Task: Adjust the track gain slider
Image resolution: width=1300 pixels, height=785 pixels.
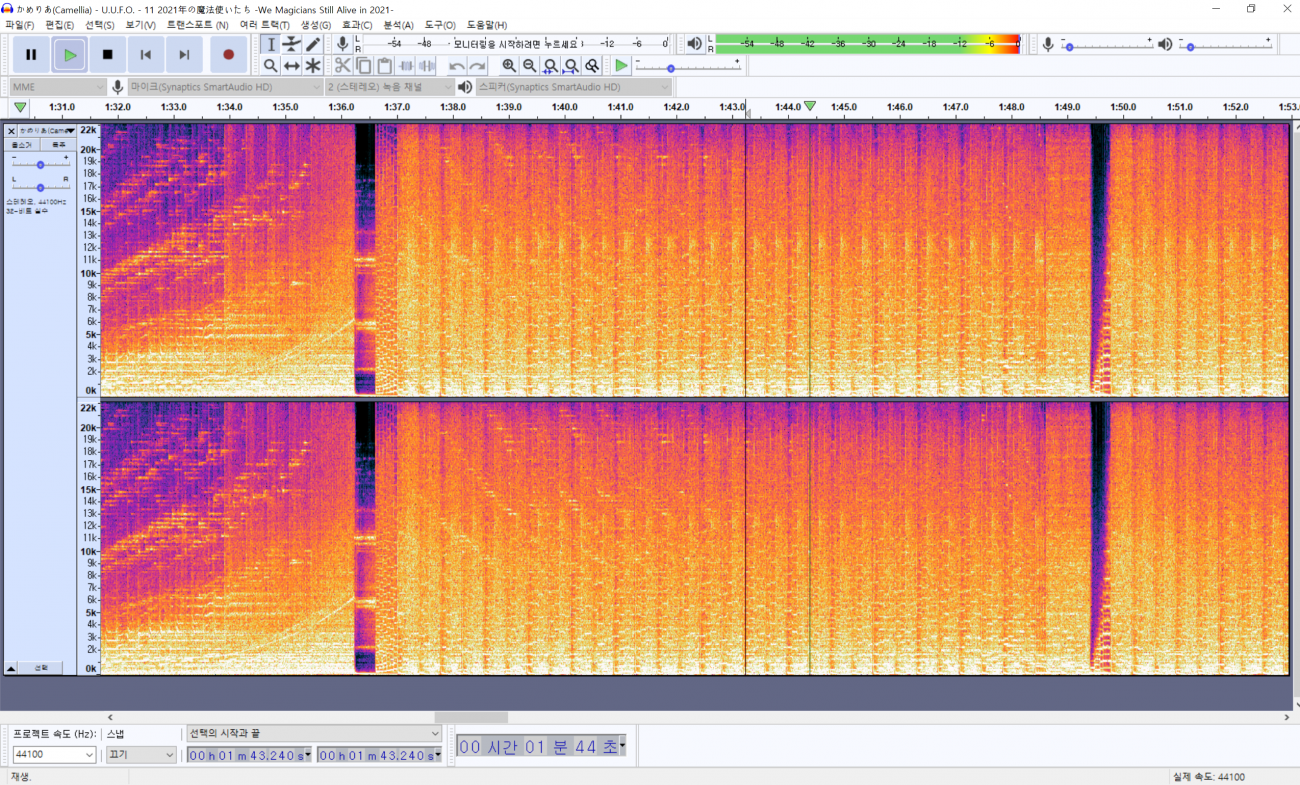Action: point(40,164)
